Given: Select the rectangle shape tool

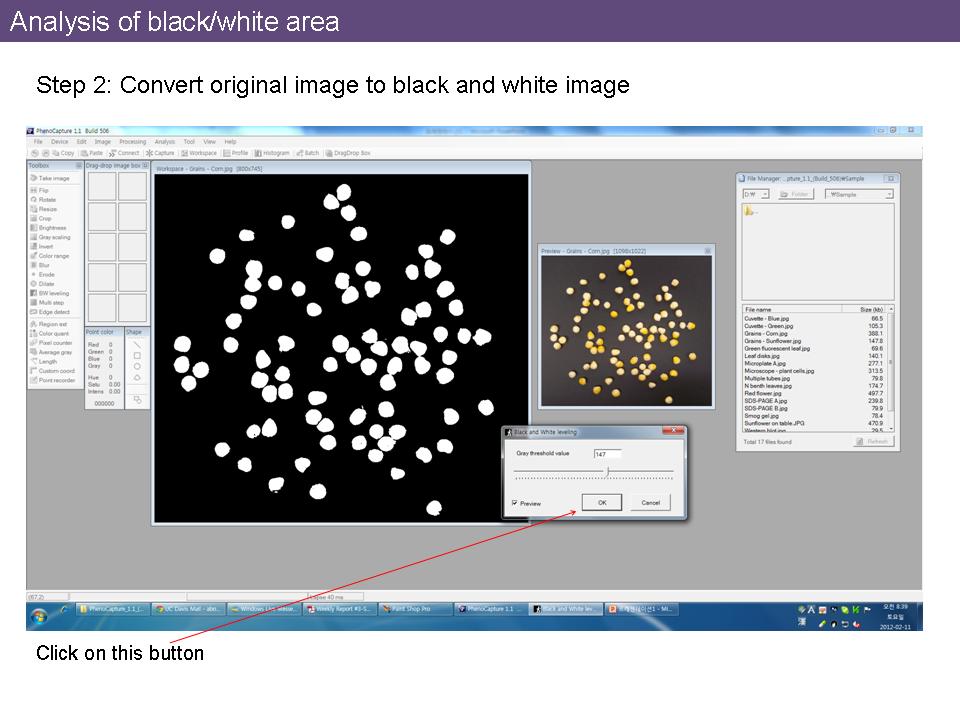Looking at the screenshot, I should point(137,355).
